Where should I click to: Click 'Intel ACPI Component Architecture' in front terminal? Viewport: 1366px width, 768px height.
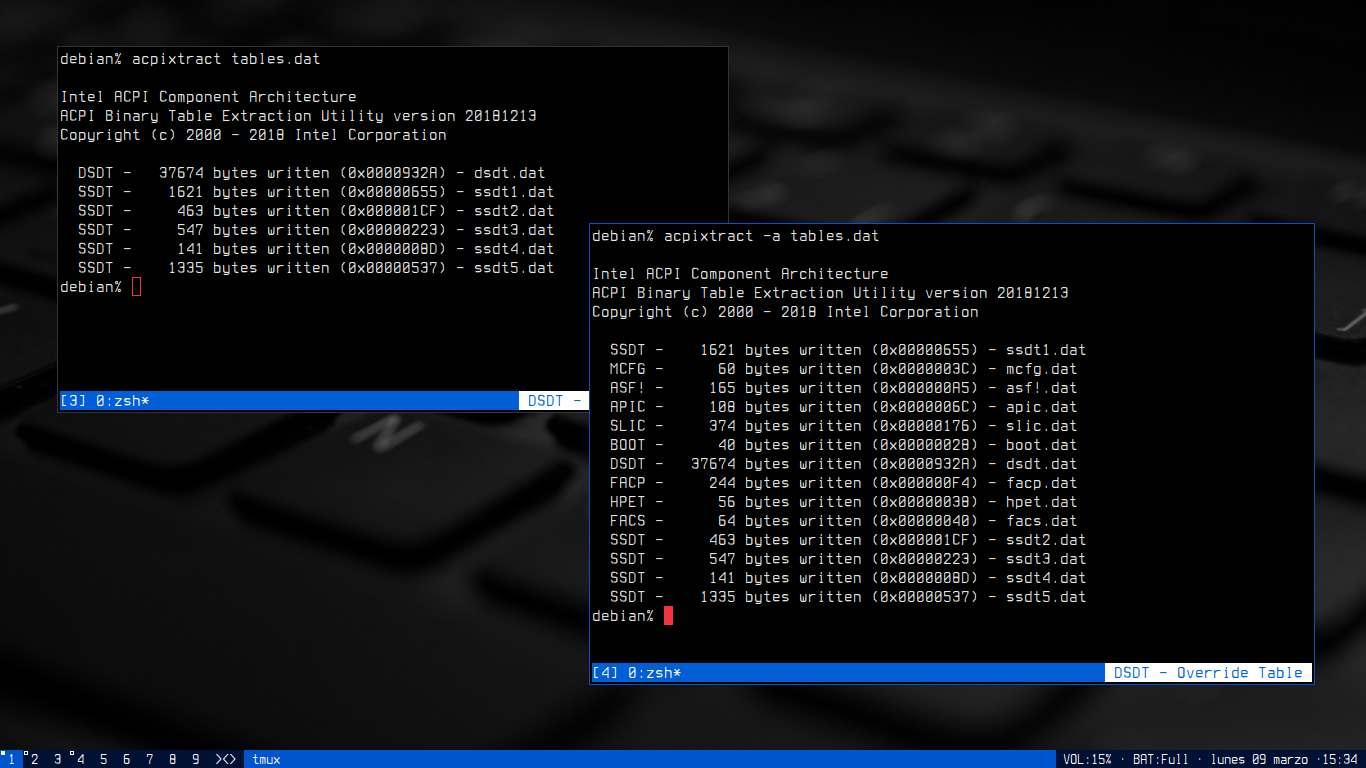click(x=740, y=274)
